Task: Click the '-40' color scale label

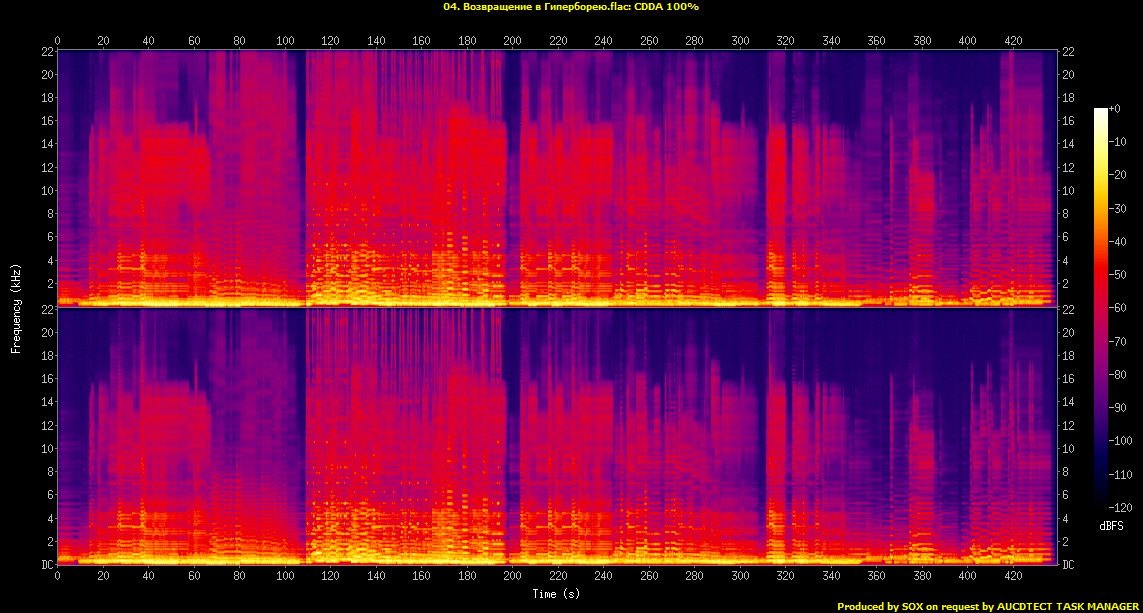Action: [x=1117, y=241]
